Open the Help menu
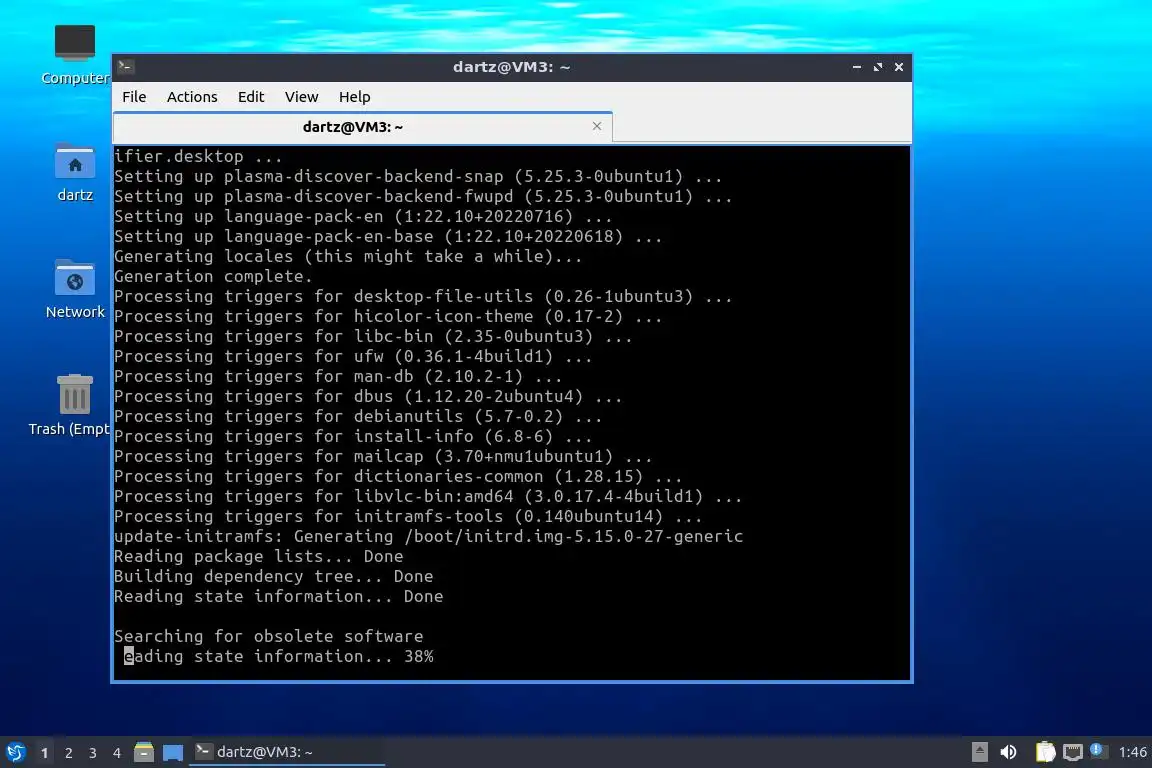Screen dimensions: 1152x768 [354, 97]
